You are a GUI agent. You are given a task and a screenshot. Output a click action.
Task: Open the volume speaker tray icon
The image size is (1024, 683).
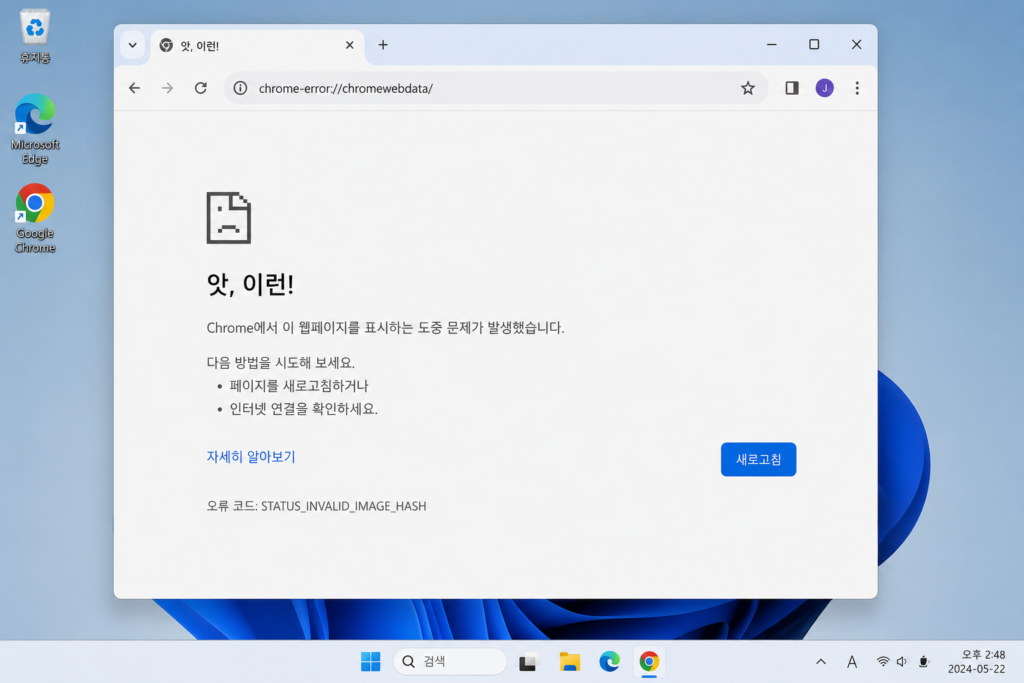tap(902, 661)
